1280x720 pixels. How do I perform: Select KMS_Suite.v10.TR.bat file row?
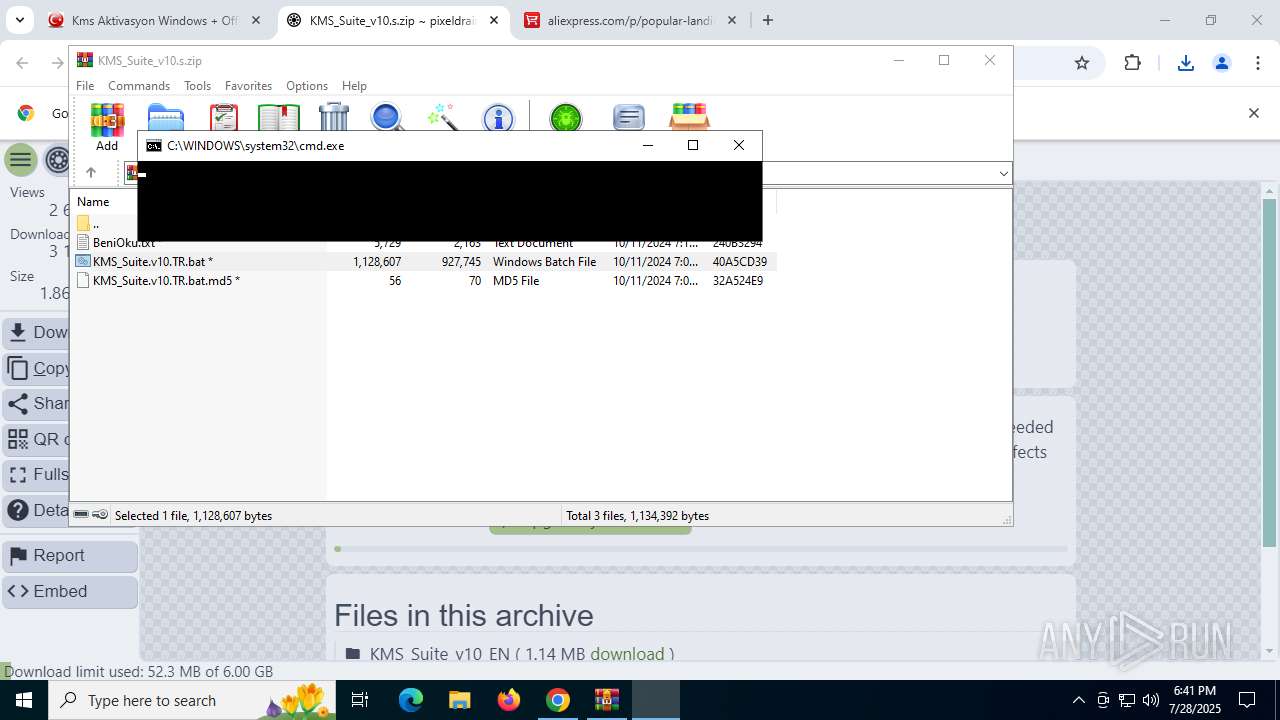click(425, 261)
